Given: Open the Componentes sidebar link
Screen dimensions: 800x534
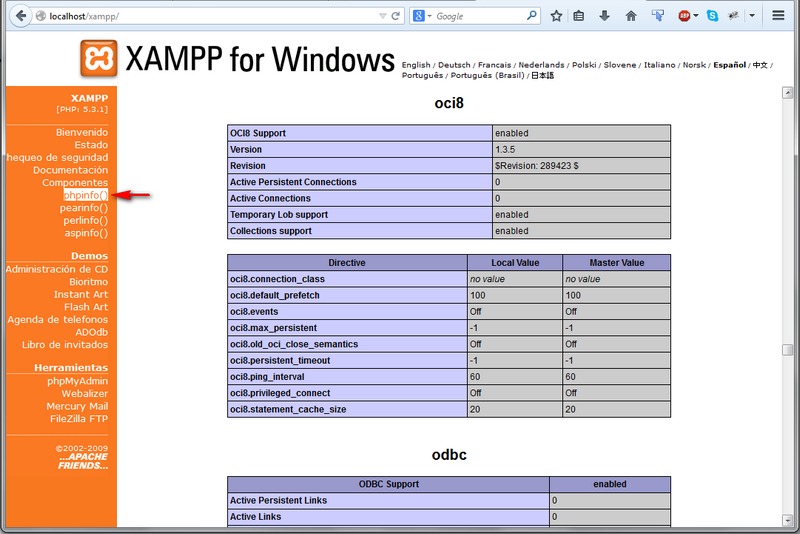Looking at the screenshot, I should tap(75, 183).
